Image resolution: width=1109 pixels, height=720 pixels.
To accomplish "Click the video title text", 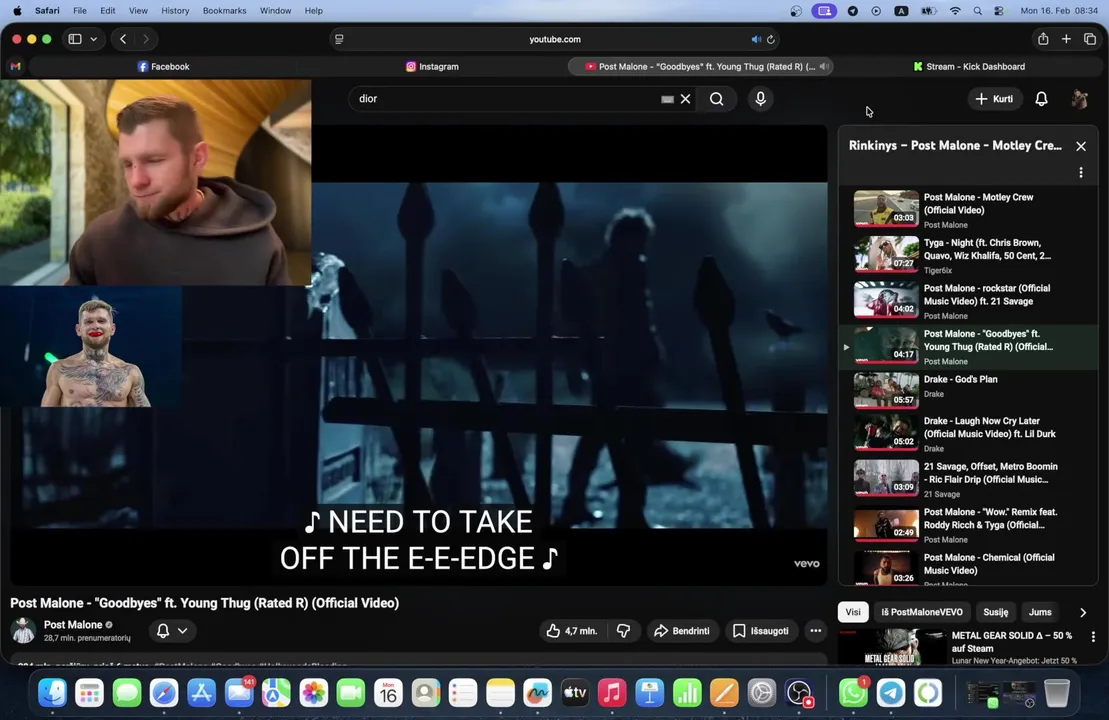I will [x=204, y=603].
